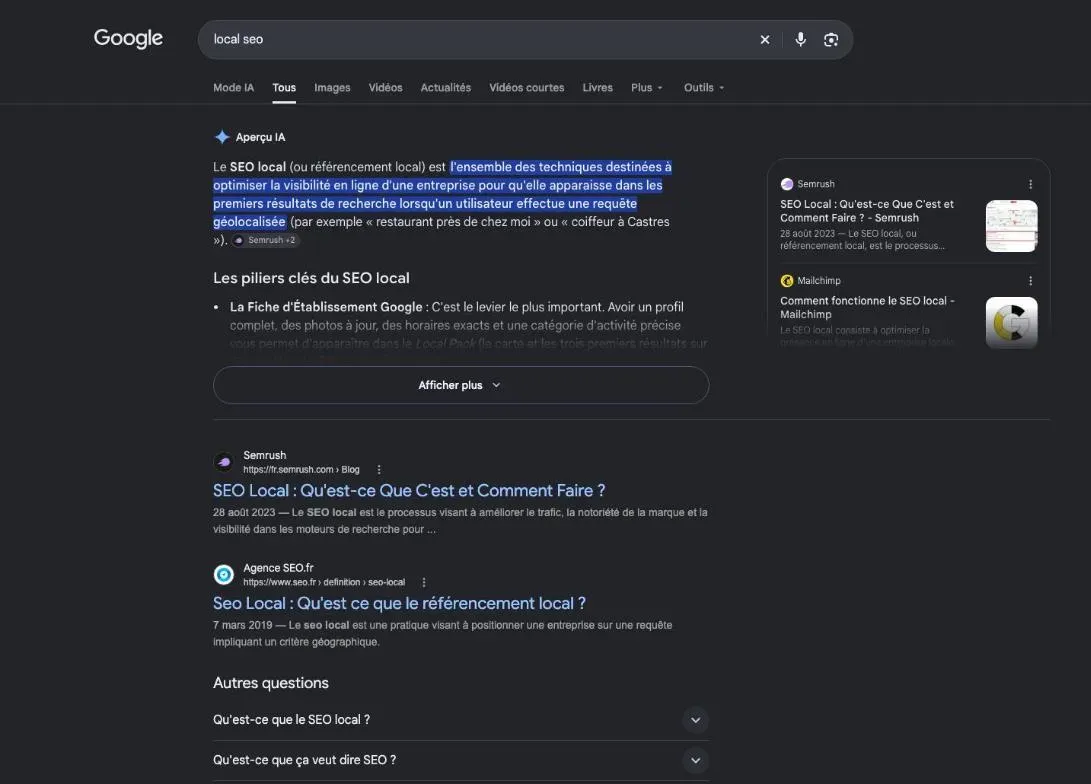Start voice search with the microphone icon
The image size is (1091, 784).
801,40
